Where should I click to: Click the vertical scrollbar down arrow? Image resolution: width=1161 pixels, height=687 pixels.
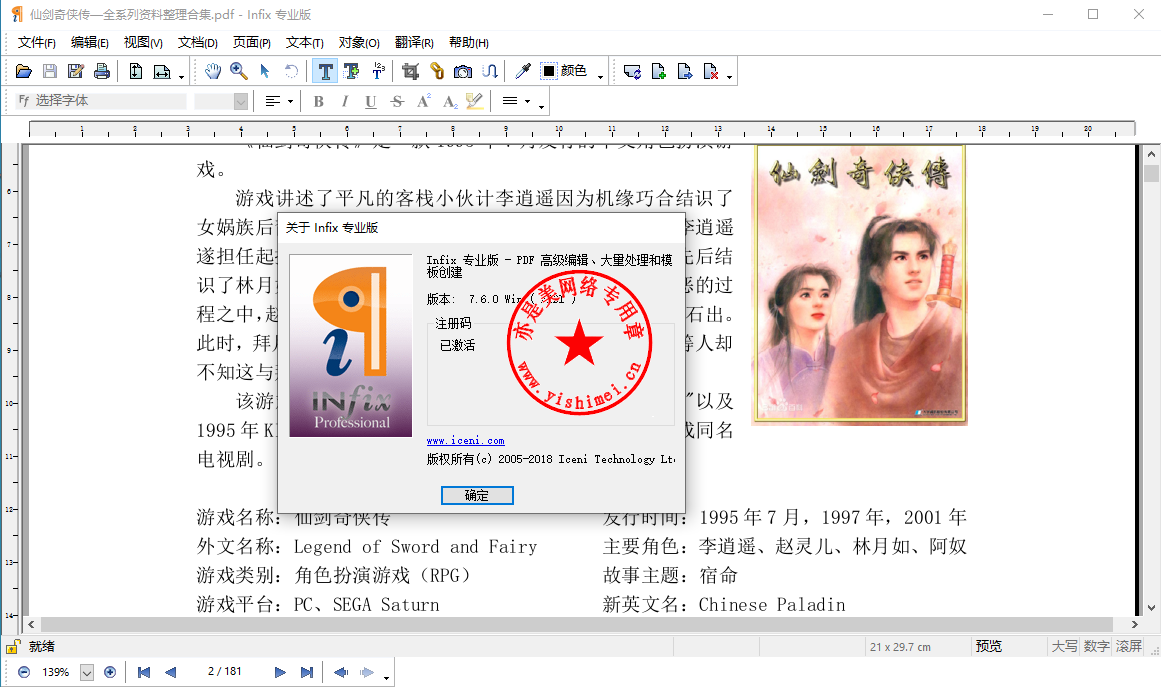click(1151, 607)
